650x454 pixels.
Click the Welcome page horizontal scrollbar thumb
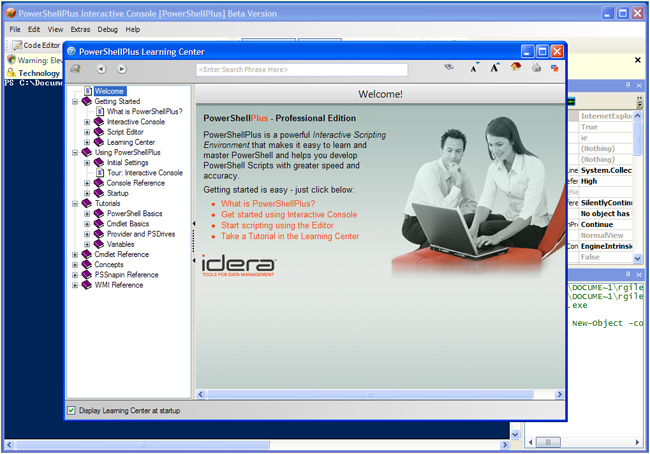pos(370,394)
